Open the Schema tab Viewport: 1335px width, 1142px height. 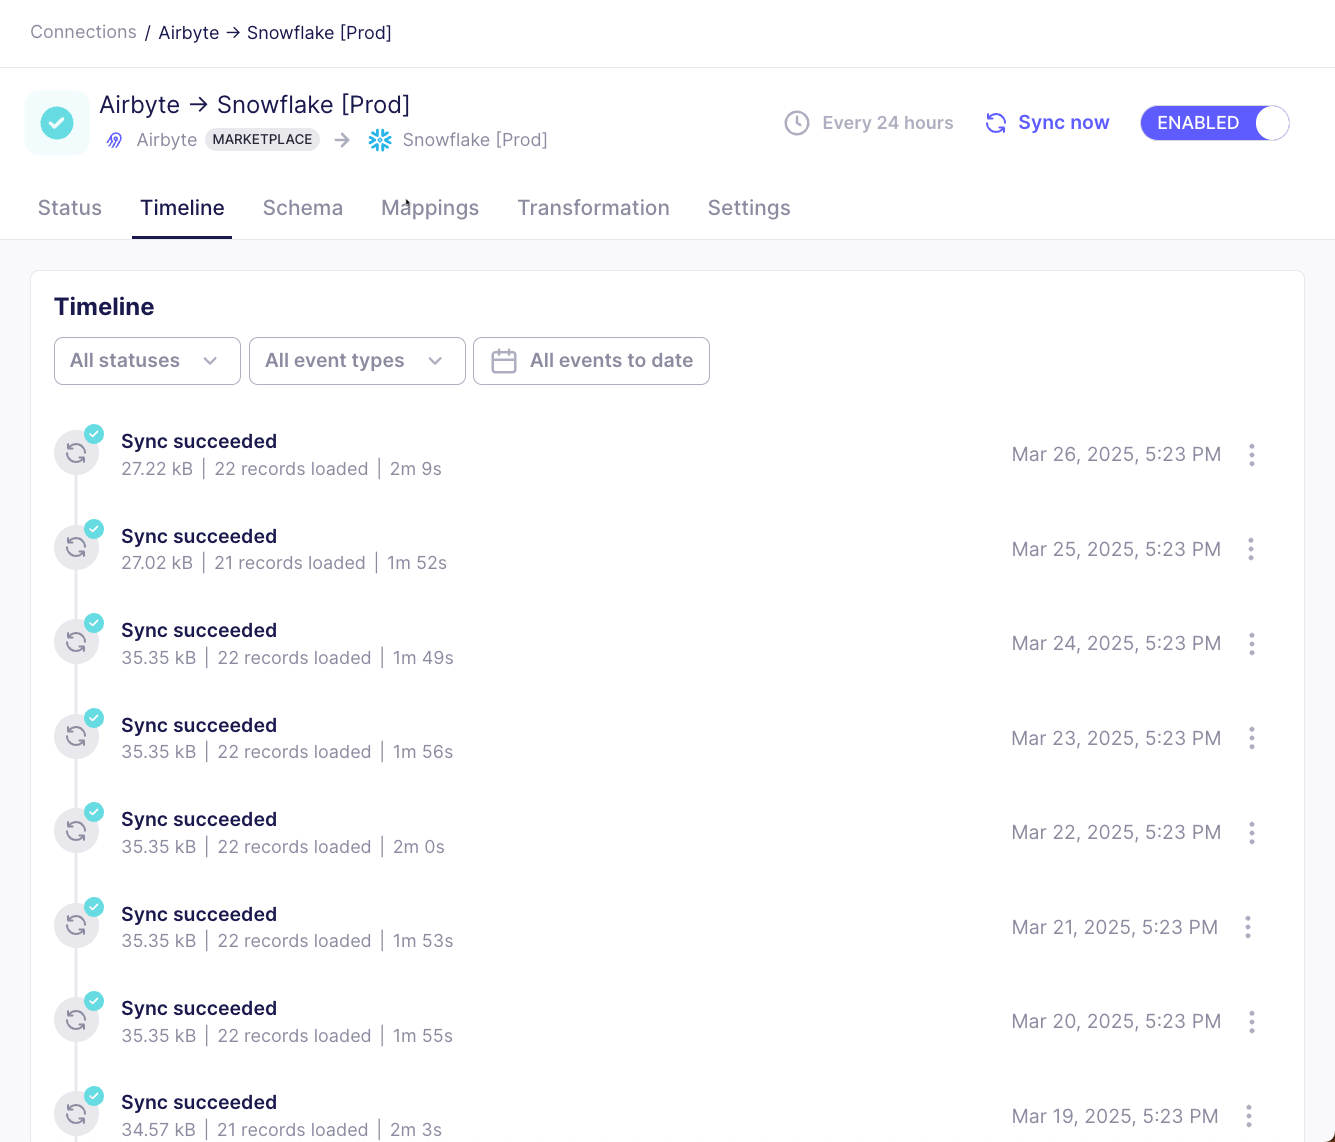click(x=303, y=208)
